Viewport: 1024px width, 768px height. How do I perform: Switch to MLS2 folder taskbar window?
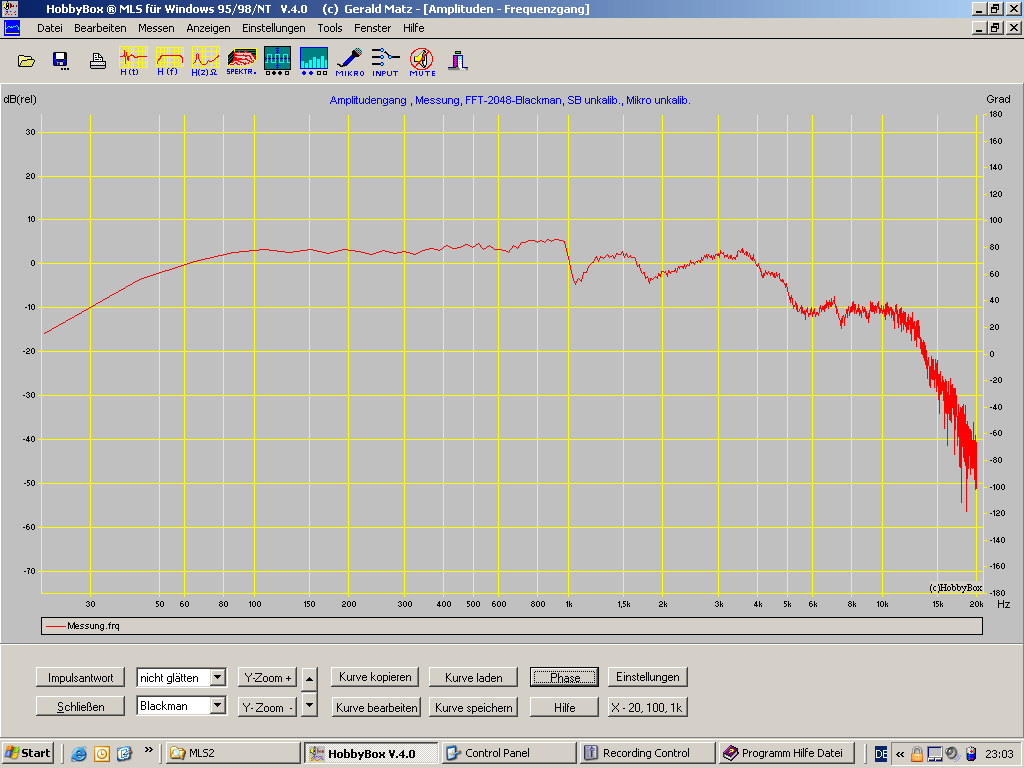click(232, 753)
